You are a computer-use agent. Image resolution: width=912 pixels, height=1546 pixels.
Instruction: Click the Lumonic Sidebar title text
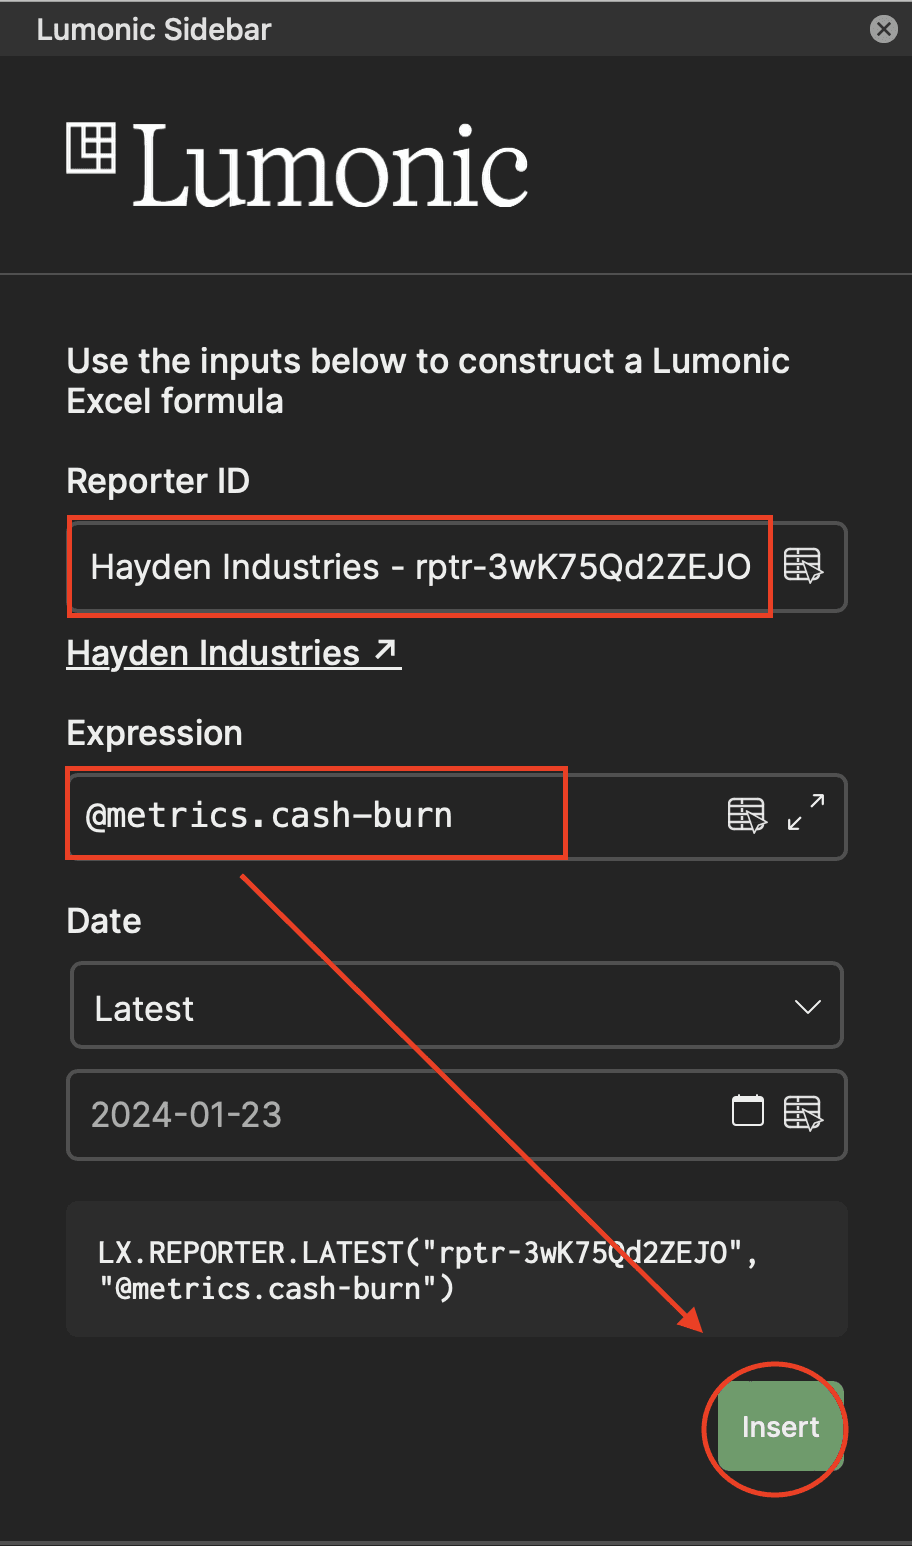coord(154,29)
